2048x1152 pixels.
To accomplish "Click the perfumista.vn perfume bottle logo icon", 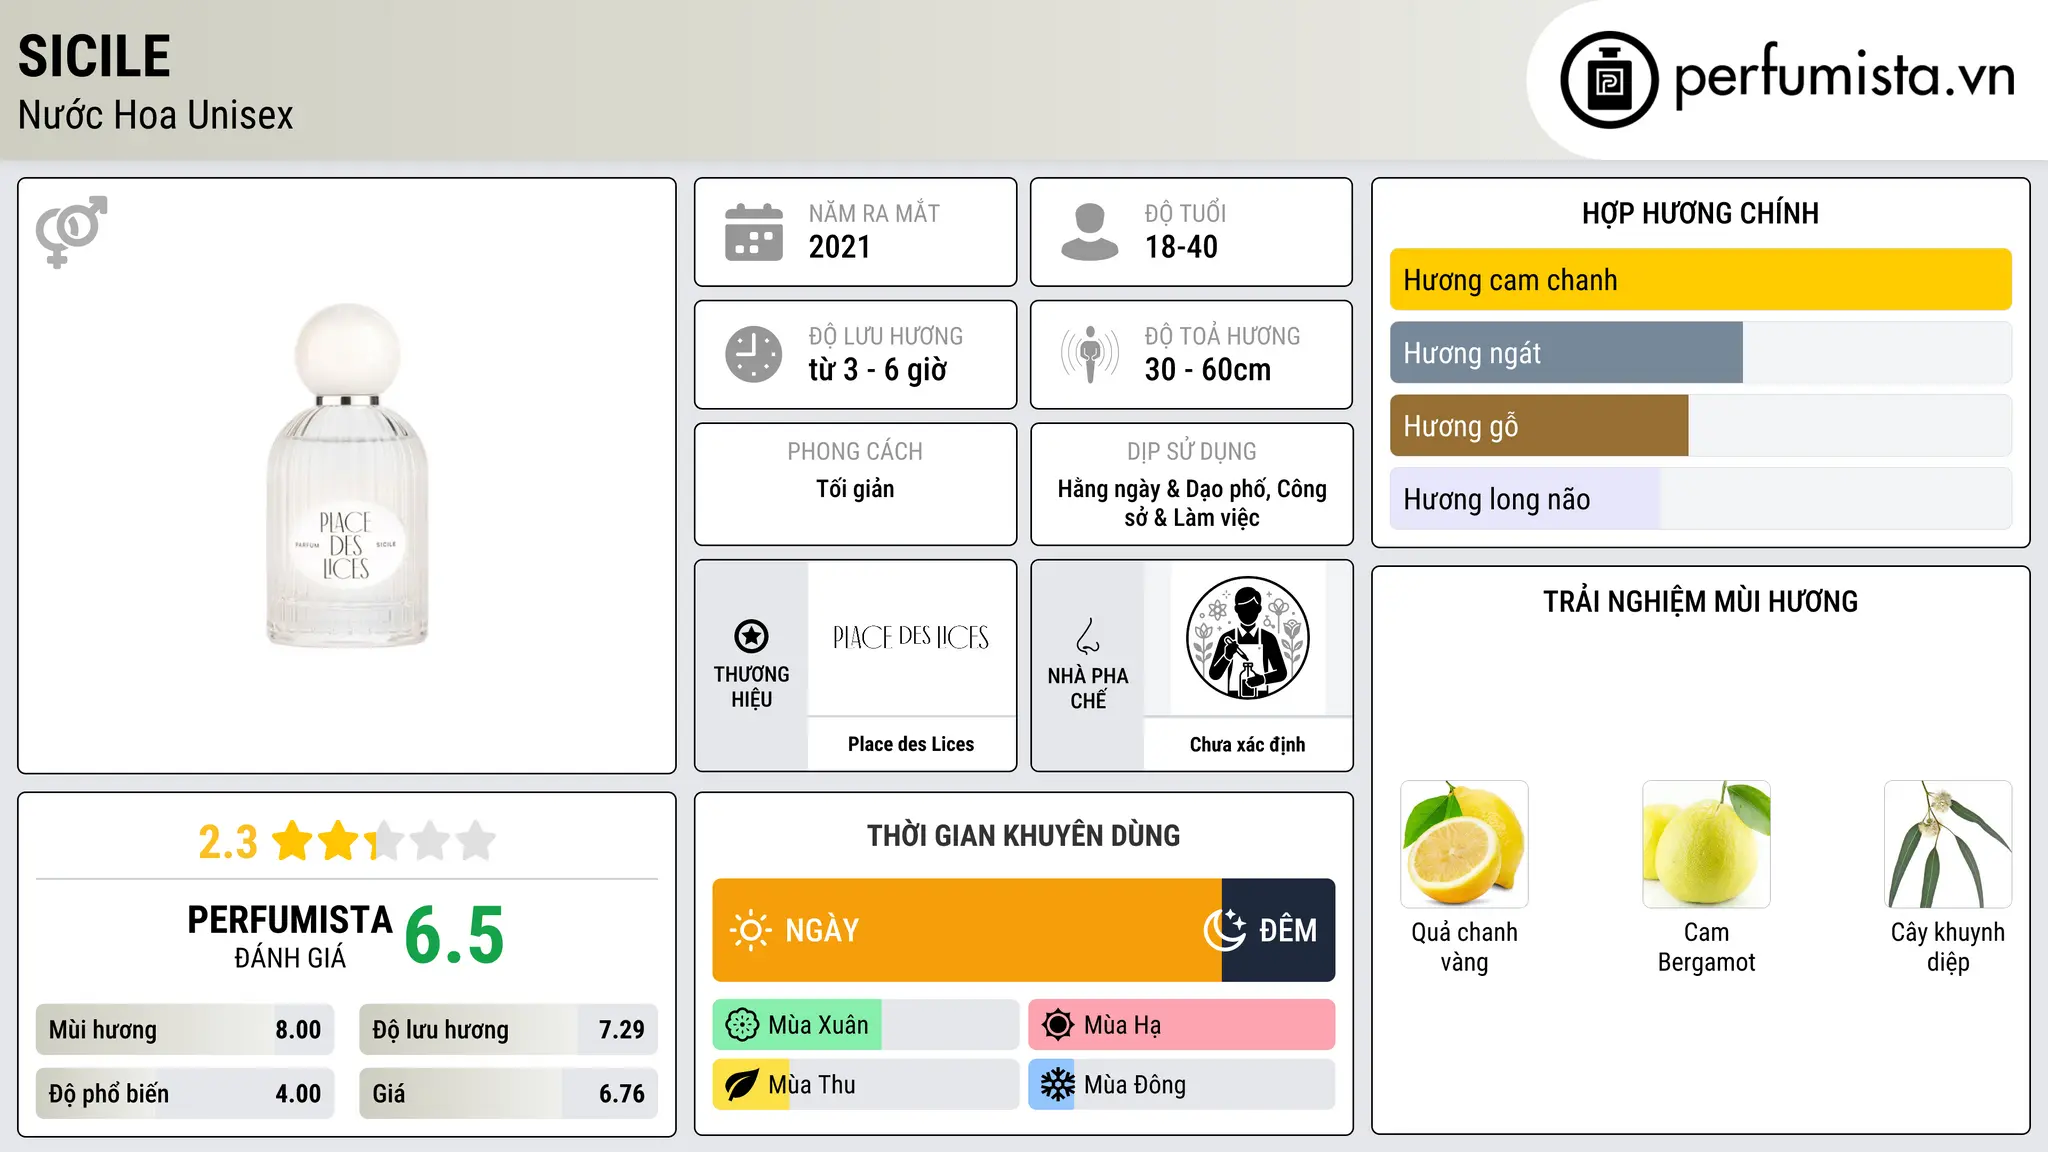I will pyautogui.click(x=1609, y=80).
